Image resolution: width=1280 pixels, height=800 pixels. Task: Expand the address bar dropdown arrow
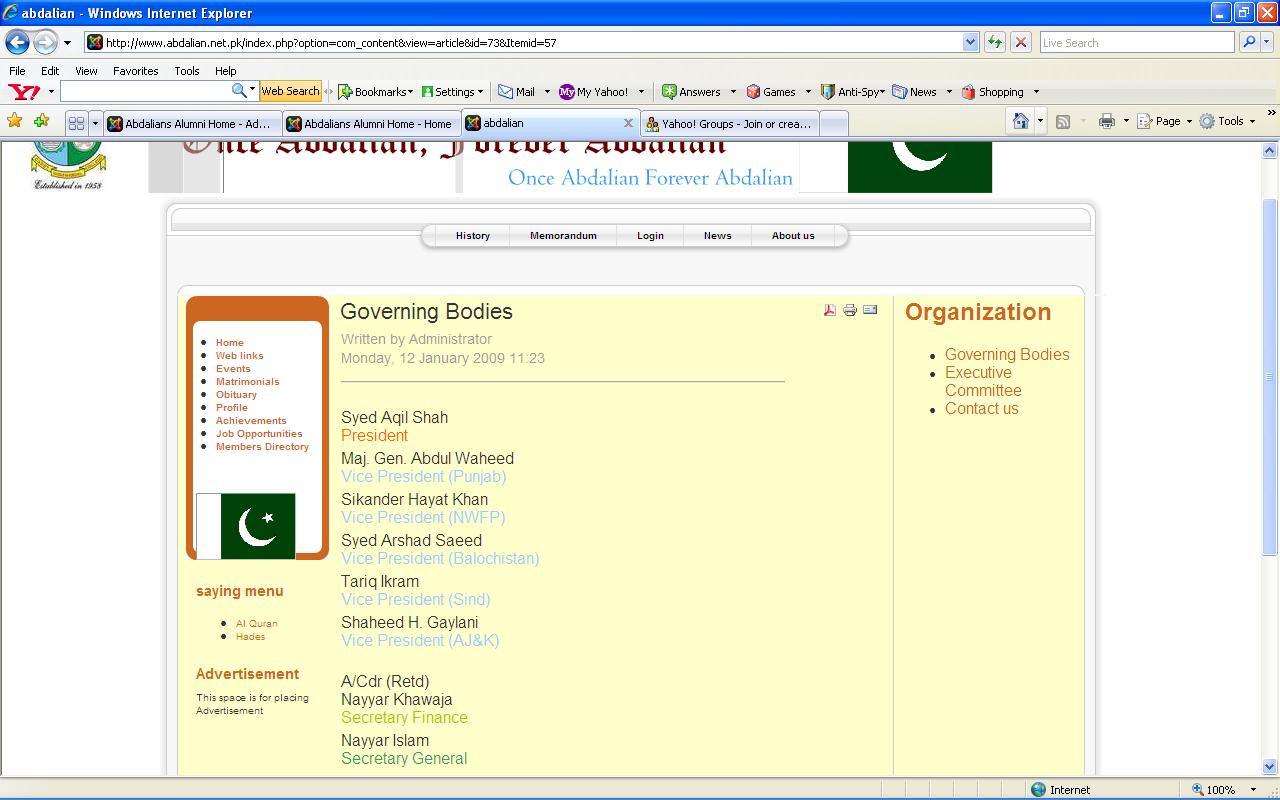[x=970, y=42]
